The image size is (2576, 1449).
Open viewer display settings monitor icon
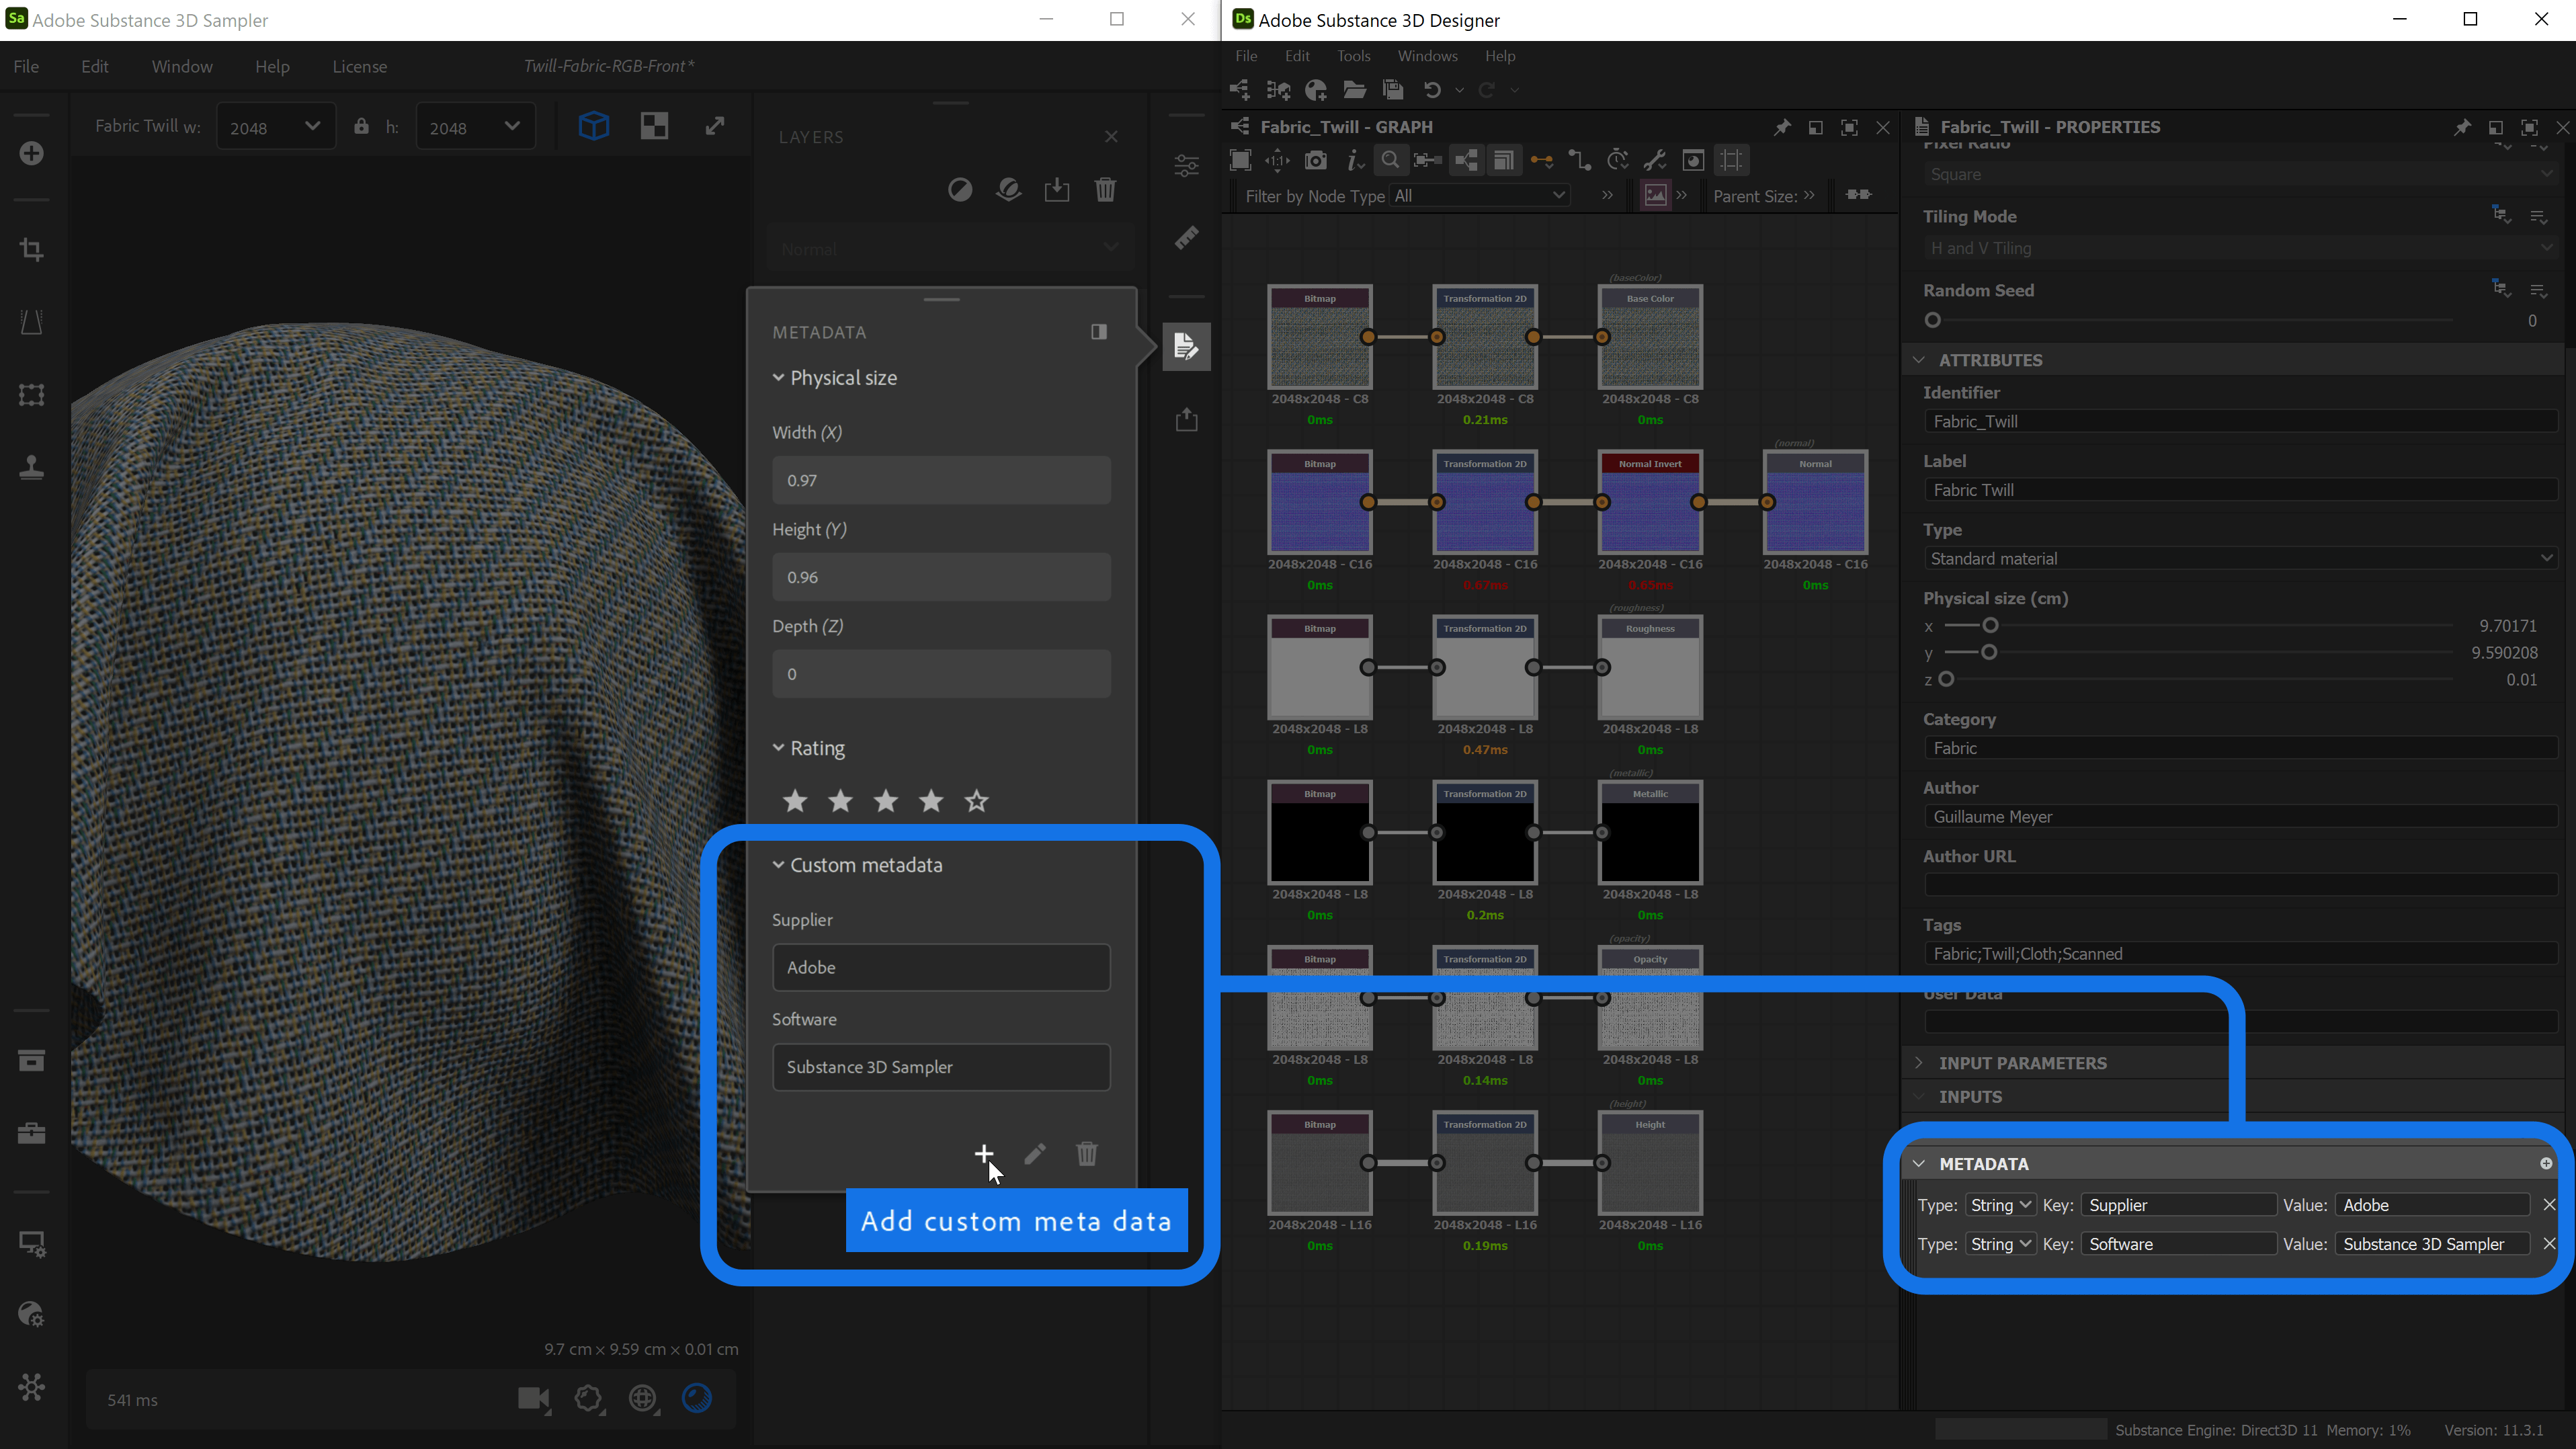point(31,1243)
